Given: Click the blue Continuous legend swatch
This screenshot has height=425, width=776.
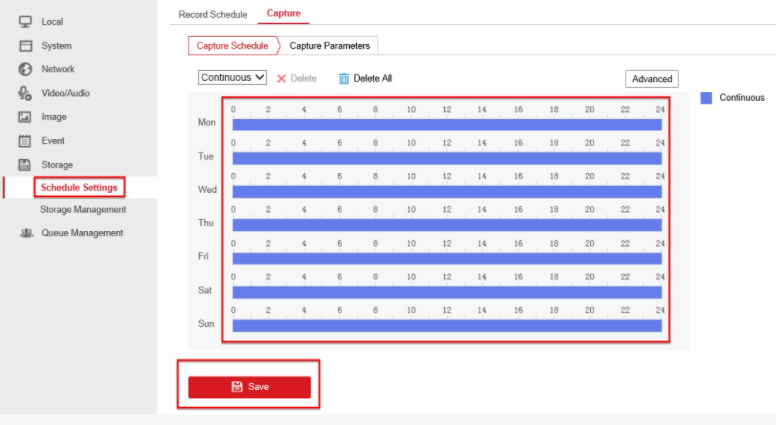Looking at the screenshot, I should click(x=706, y=98).
